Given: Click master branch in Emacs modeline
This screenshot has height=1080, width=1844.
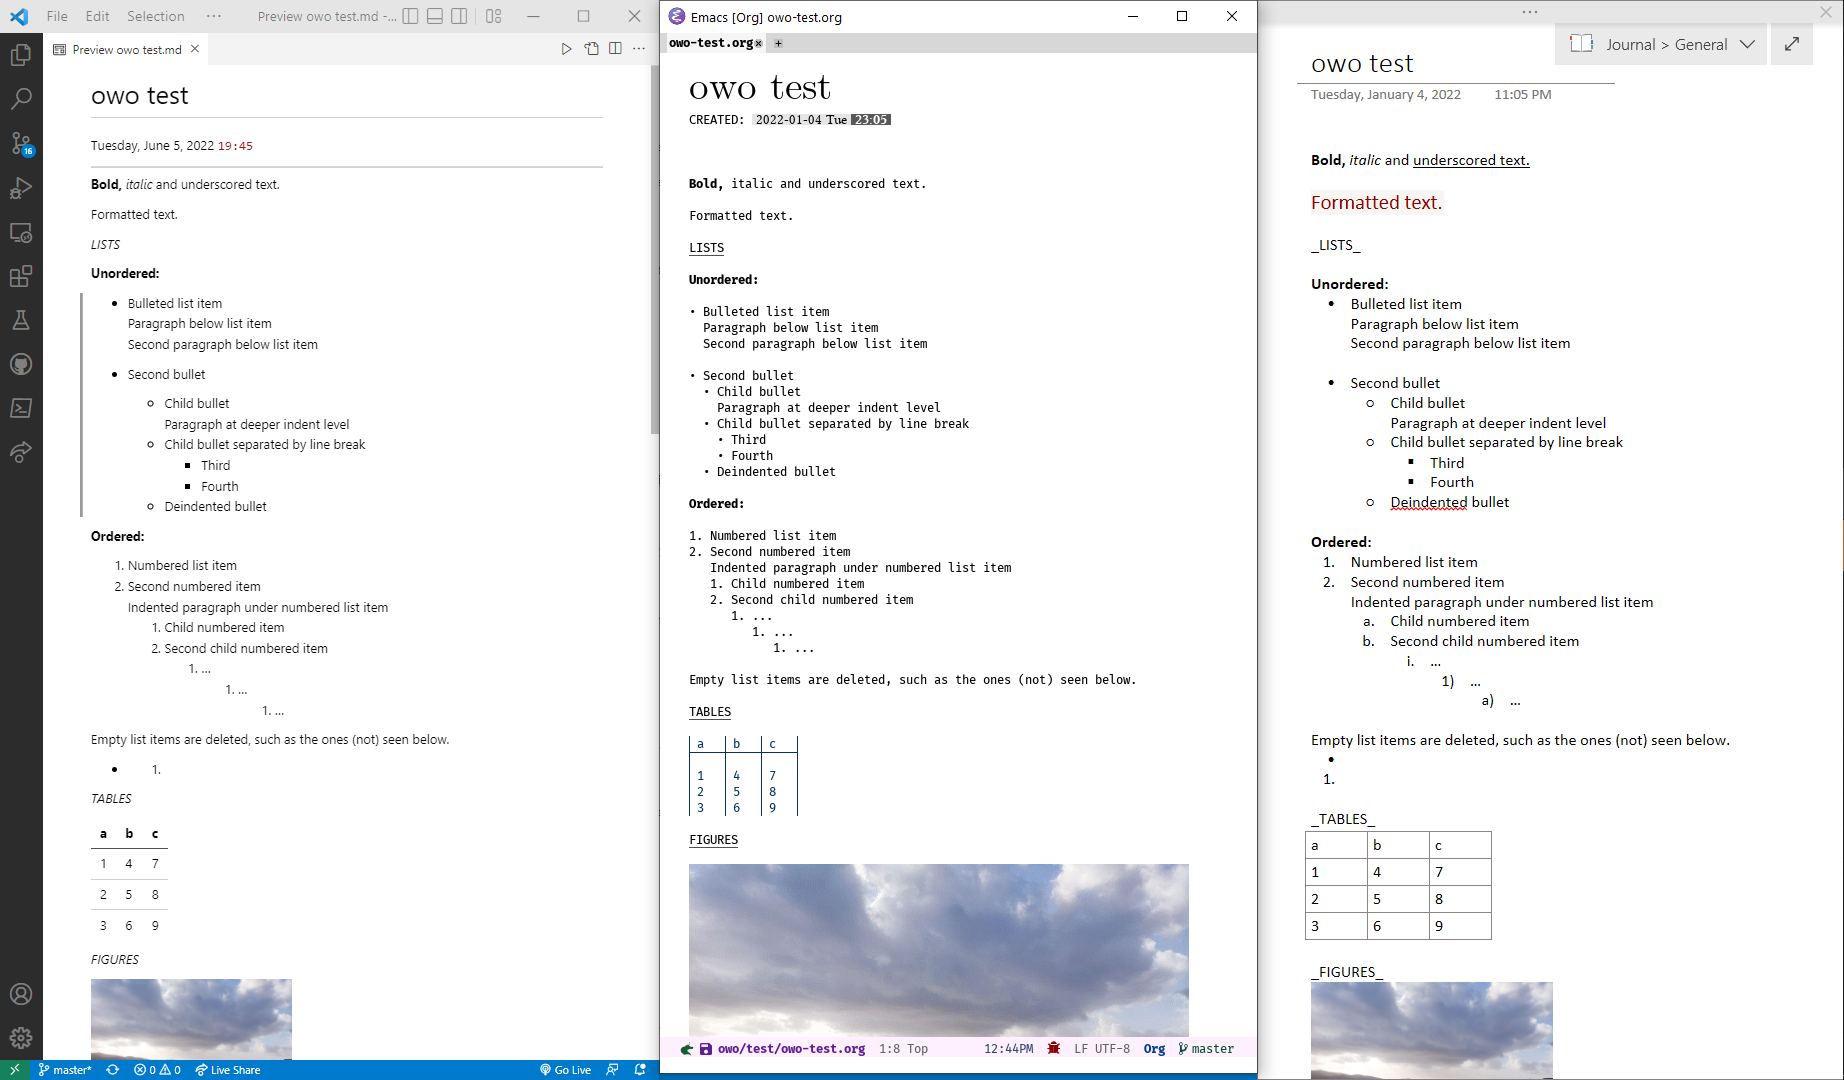Looking at the screenshot, I should point(1206,1049).
